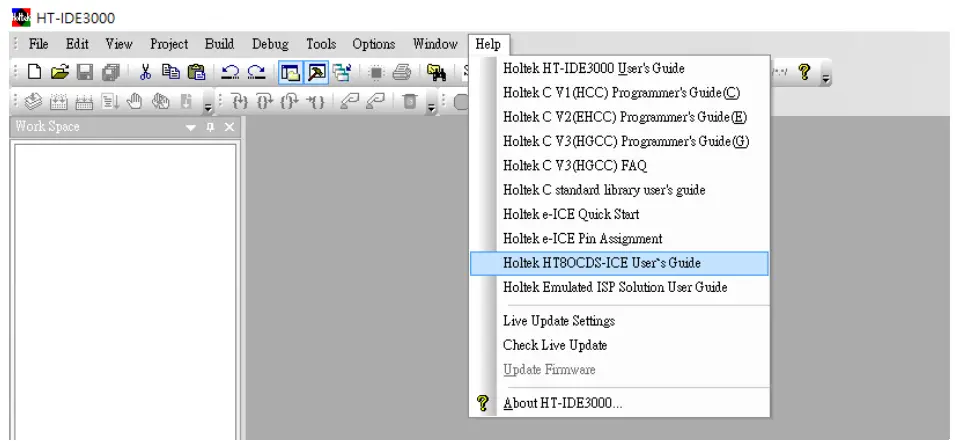Click the Save floppy disk icon

point(85,73)
